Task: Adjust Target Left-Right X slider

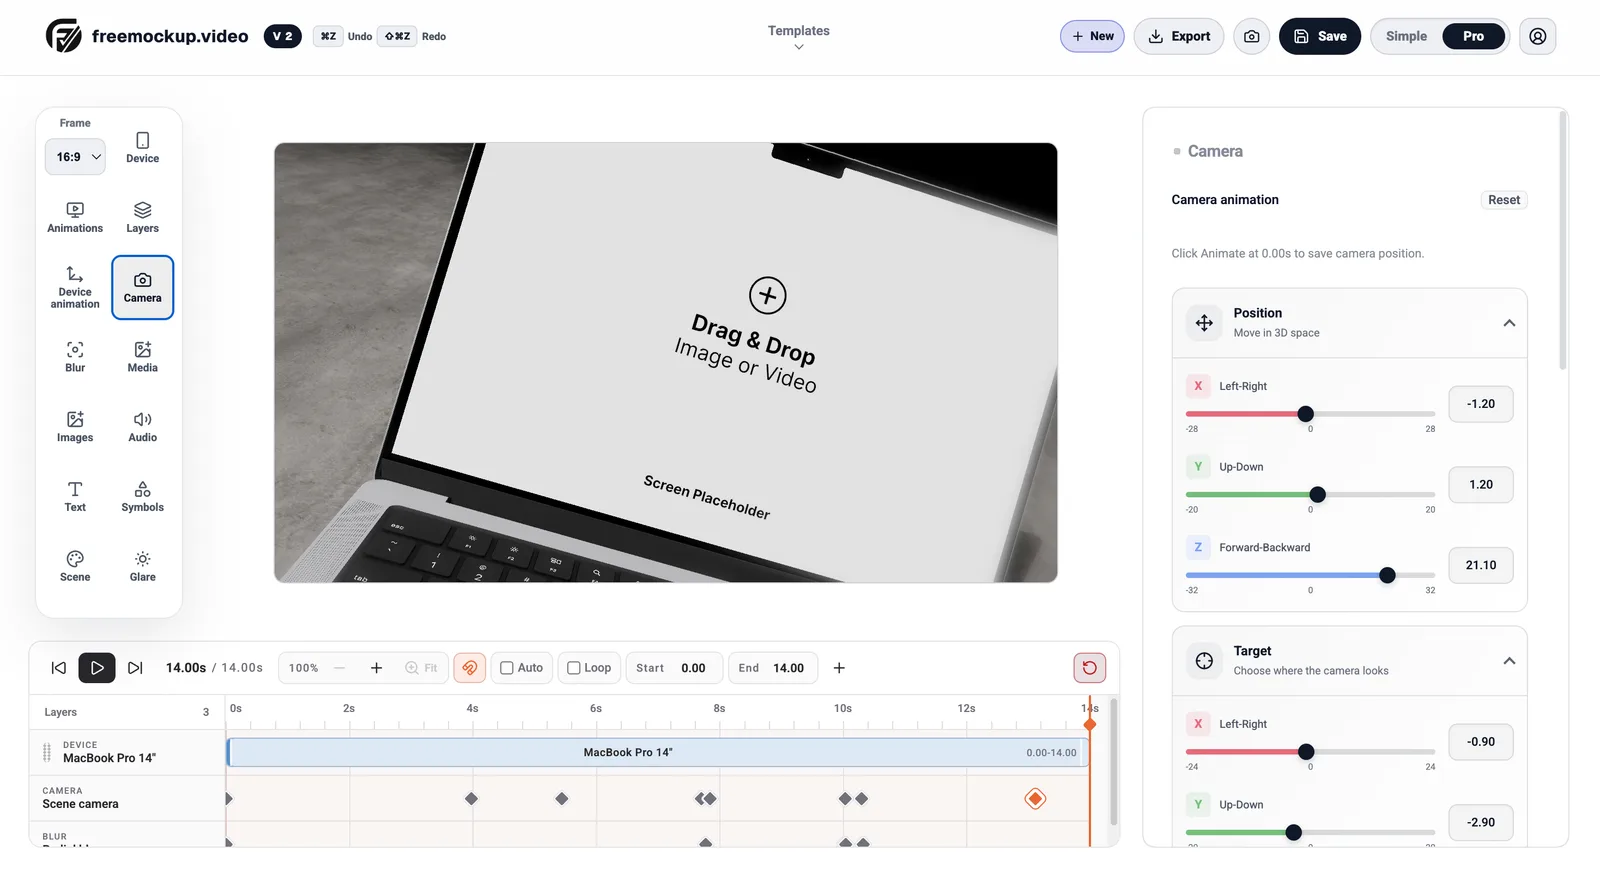Action: [x=1310, y=752]
